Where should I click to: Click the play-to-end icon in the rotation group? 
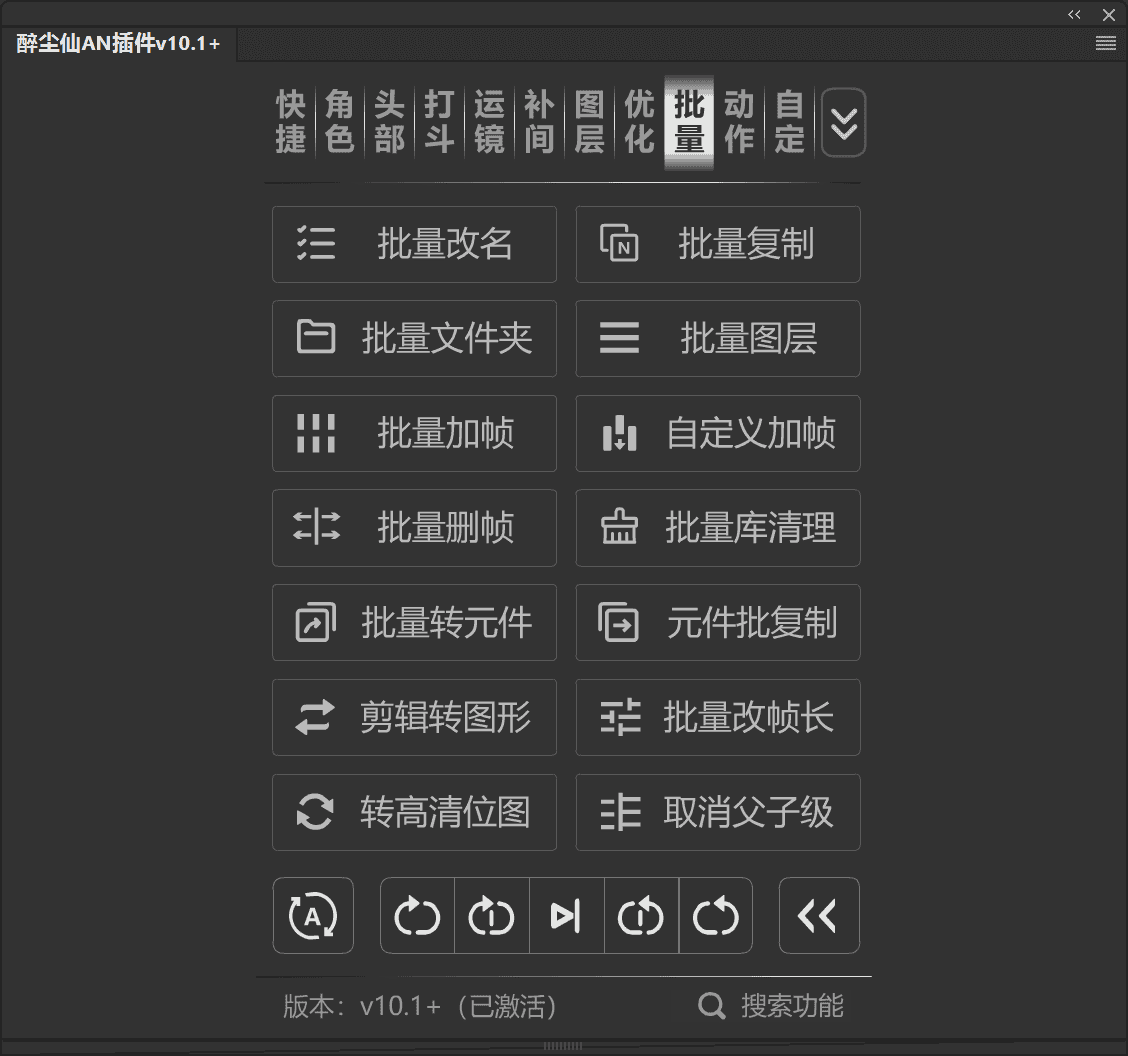(566, 915)
